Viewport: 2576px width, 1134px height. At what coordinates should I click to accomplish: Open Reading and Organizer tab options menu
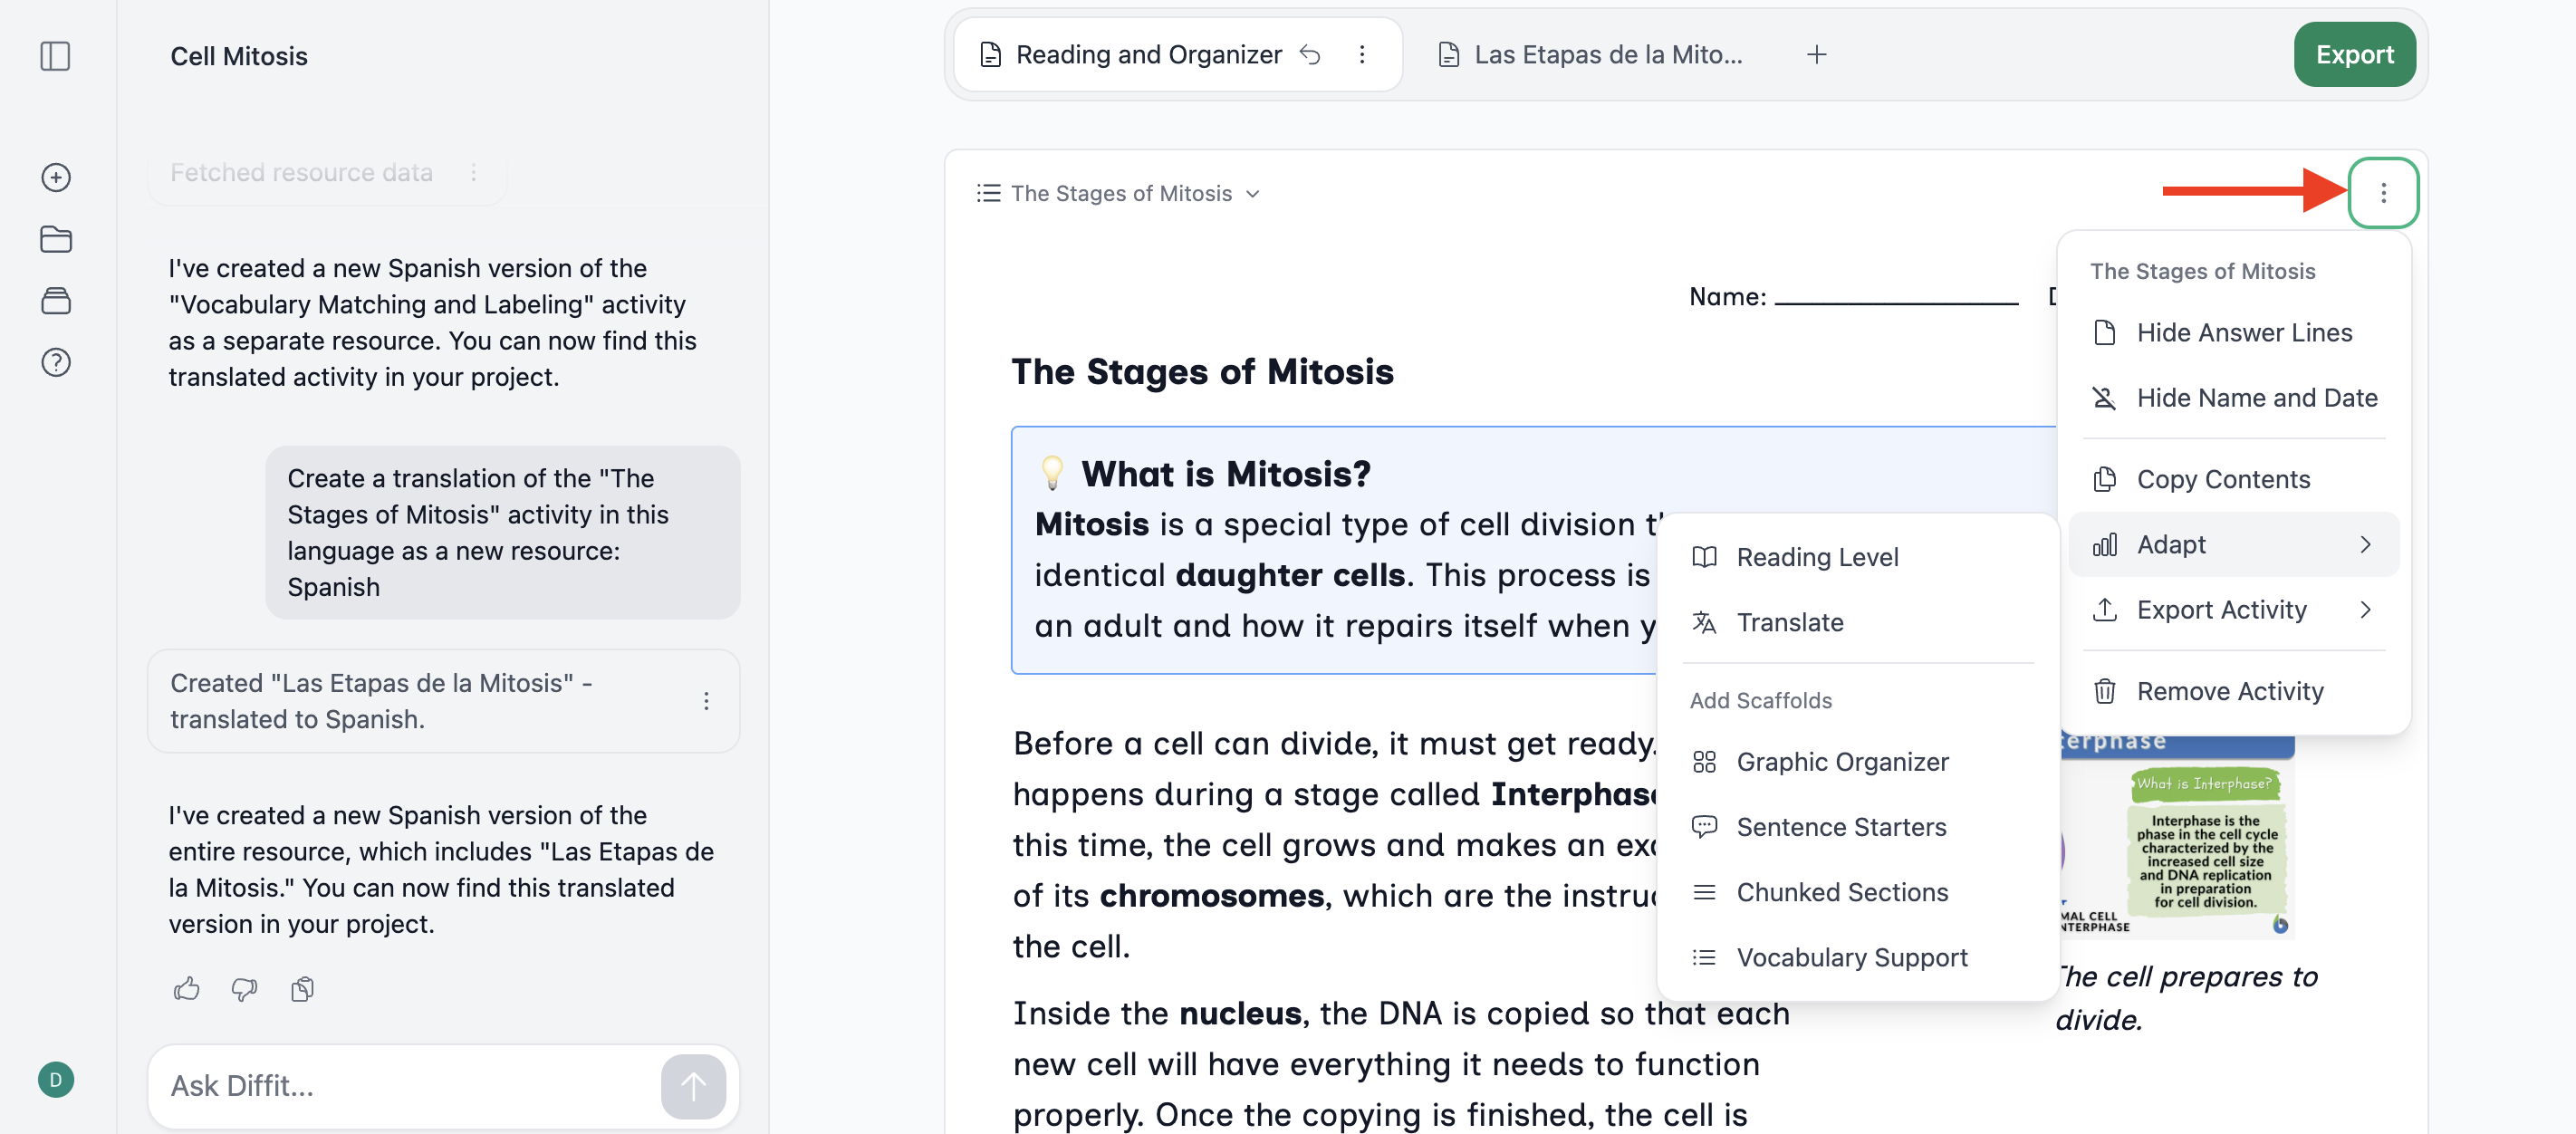coord(1361,54)
